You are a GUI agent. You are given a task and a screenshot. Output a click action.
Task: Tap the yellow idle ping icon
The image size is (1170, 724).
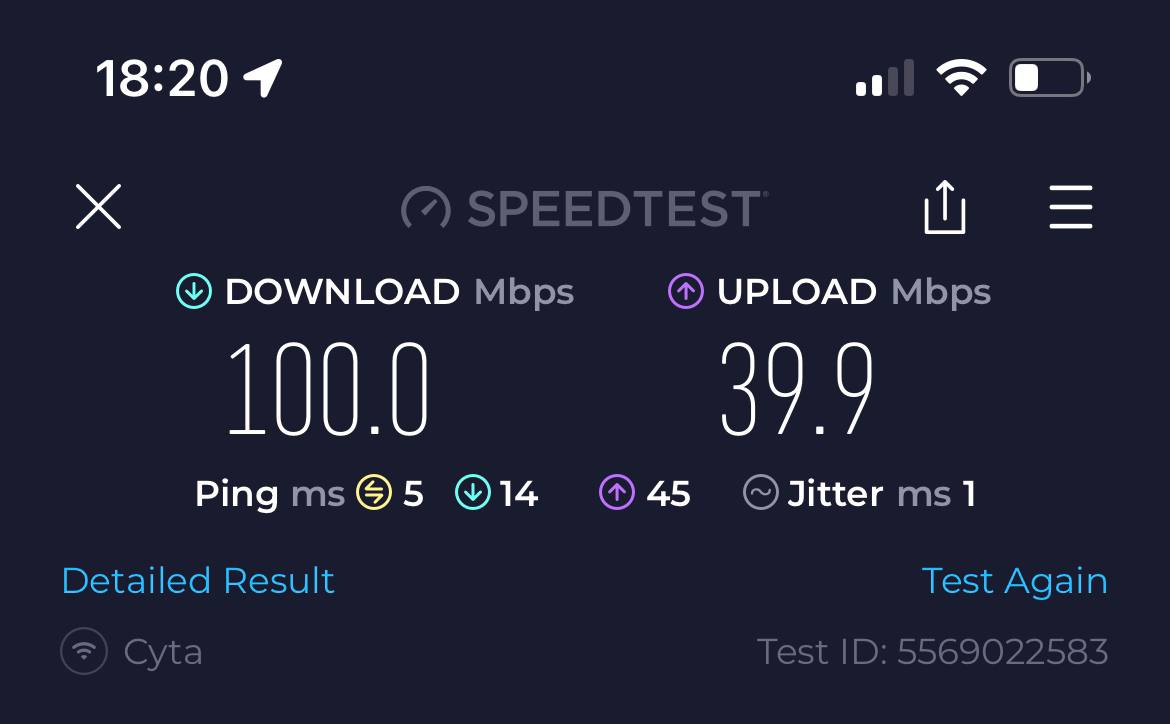(374, 493)
